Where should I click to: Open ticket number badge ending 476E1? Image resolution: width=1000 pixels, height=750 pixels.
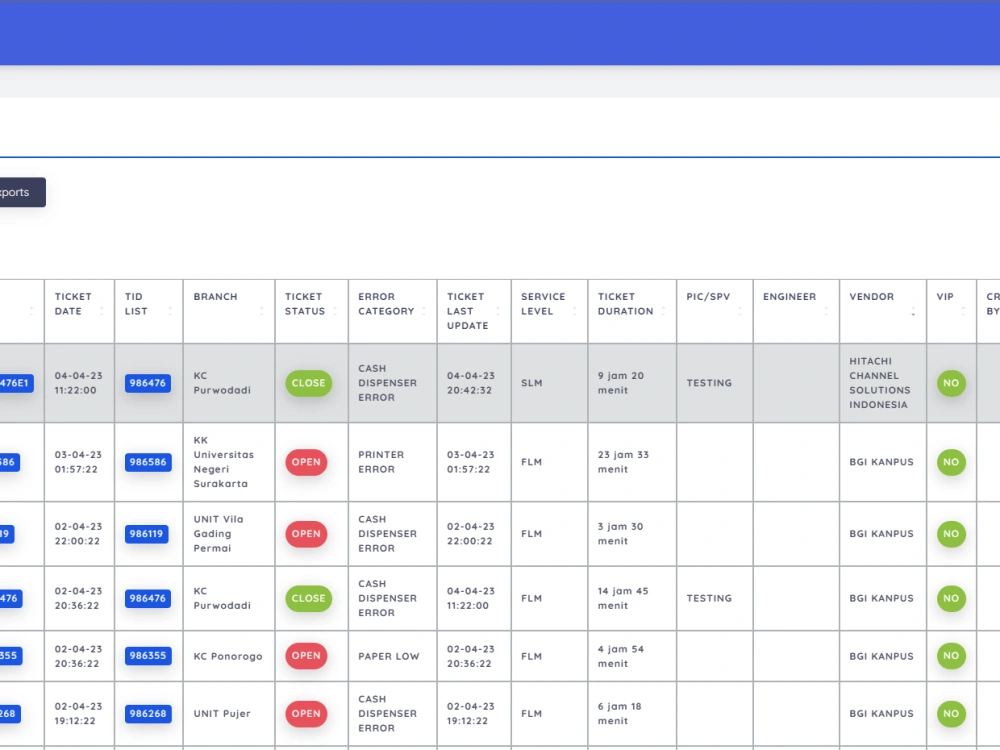pos(17,383)
